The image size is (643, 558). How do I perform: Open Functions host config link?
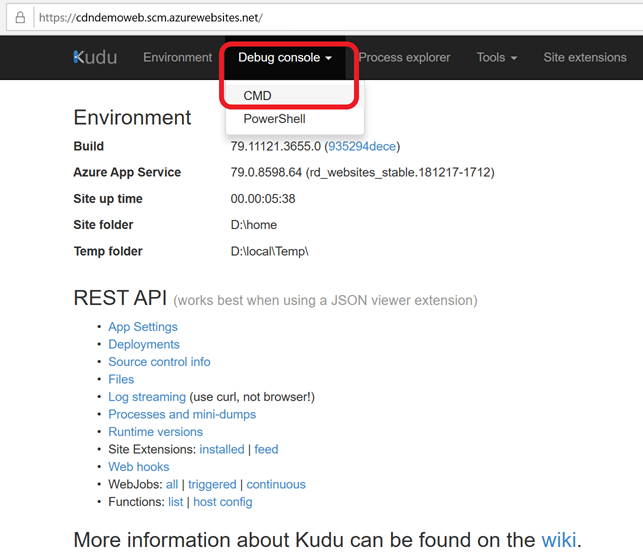tap(223, 502)
